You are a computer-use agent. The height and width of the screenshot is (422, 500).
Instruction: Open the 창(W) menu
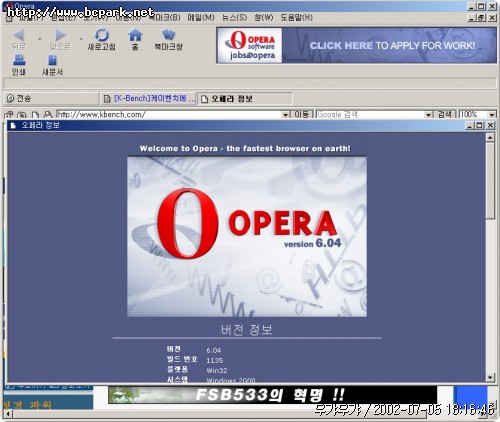(263, 18)
